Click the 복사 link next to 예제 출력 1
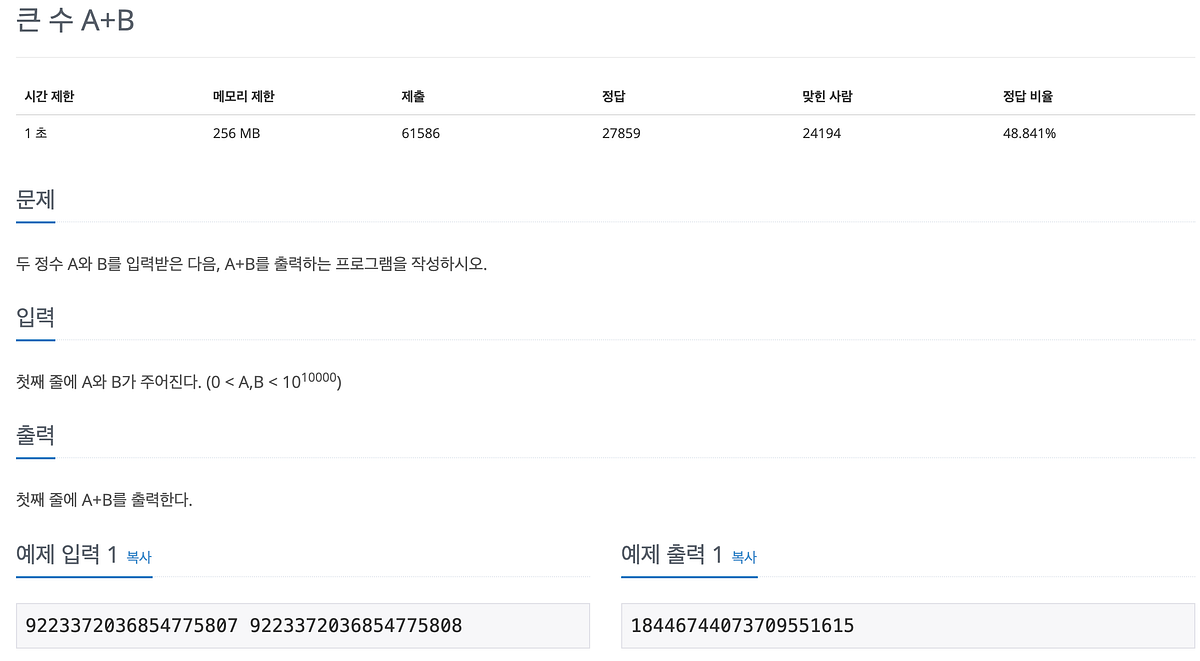1200x661 pixels. [742, 559]
